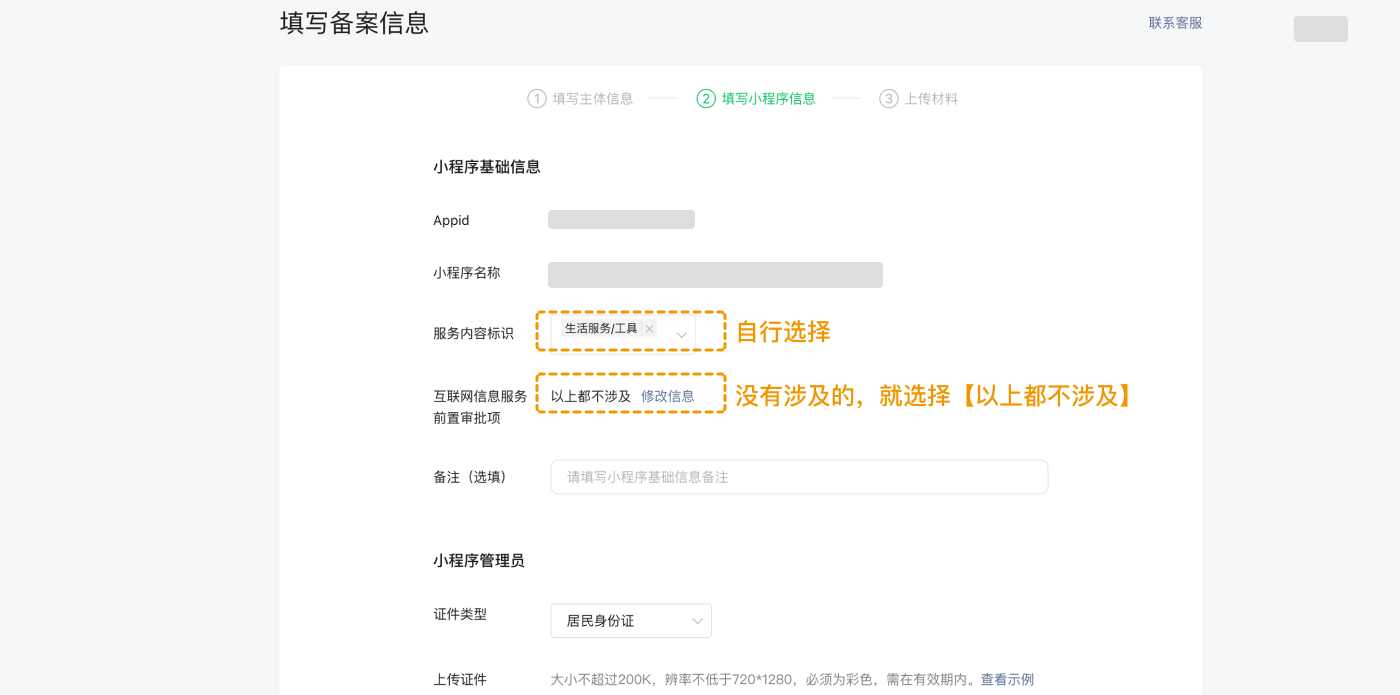
Task: Open the 查看示例 example link
Action: (x=1007, y=679)
